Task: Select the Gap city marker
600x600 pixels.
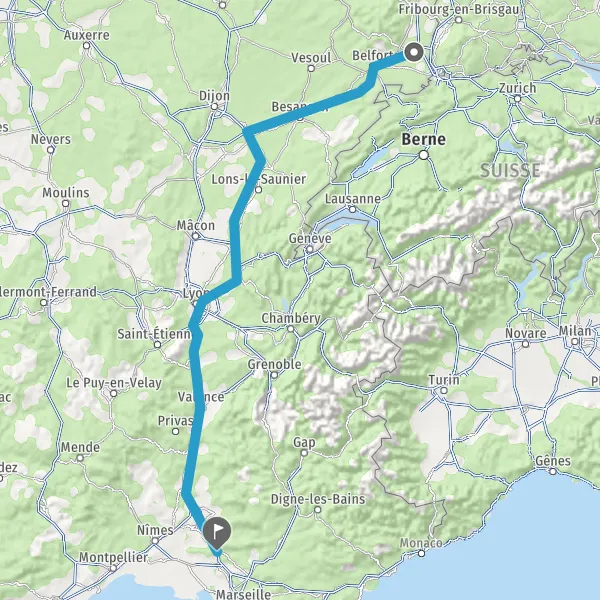Action: pyautogui.click(x=304, y=453)
